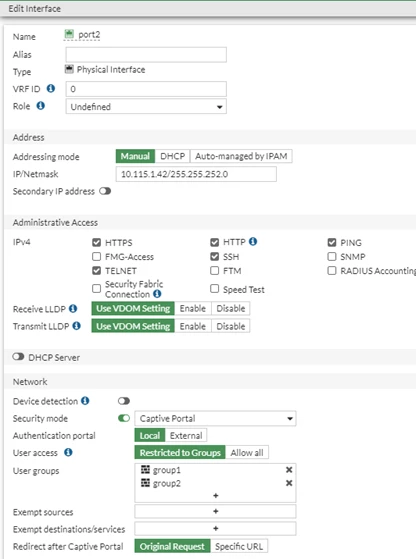
Task: Remove group1 using its X icon
Action: [289, 470]
